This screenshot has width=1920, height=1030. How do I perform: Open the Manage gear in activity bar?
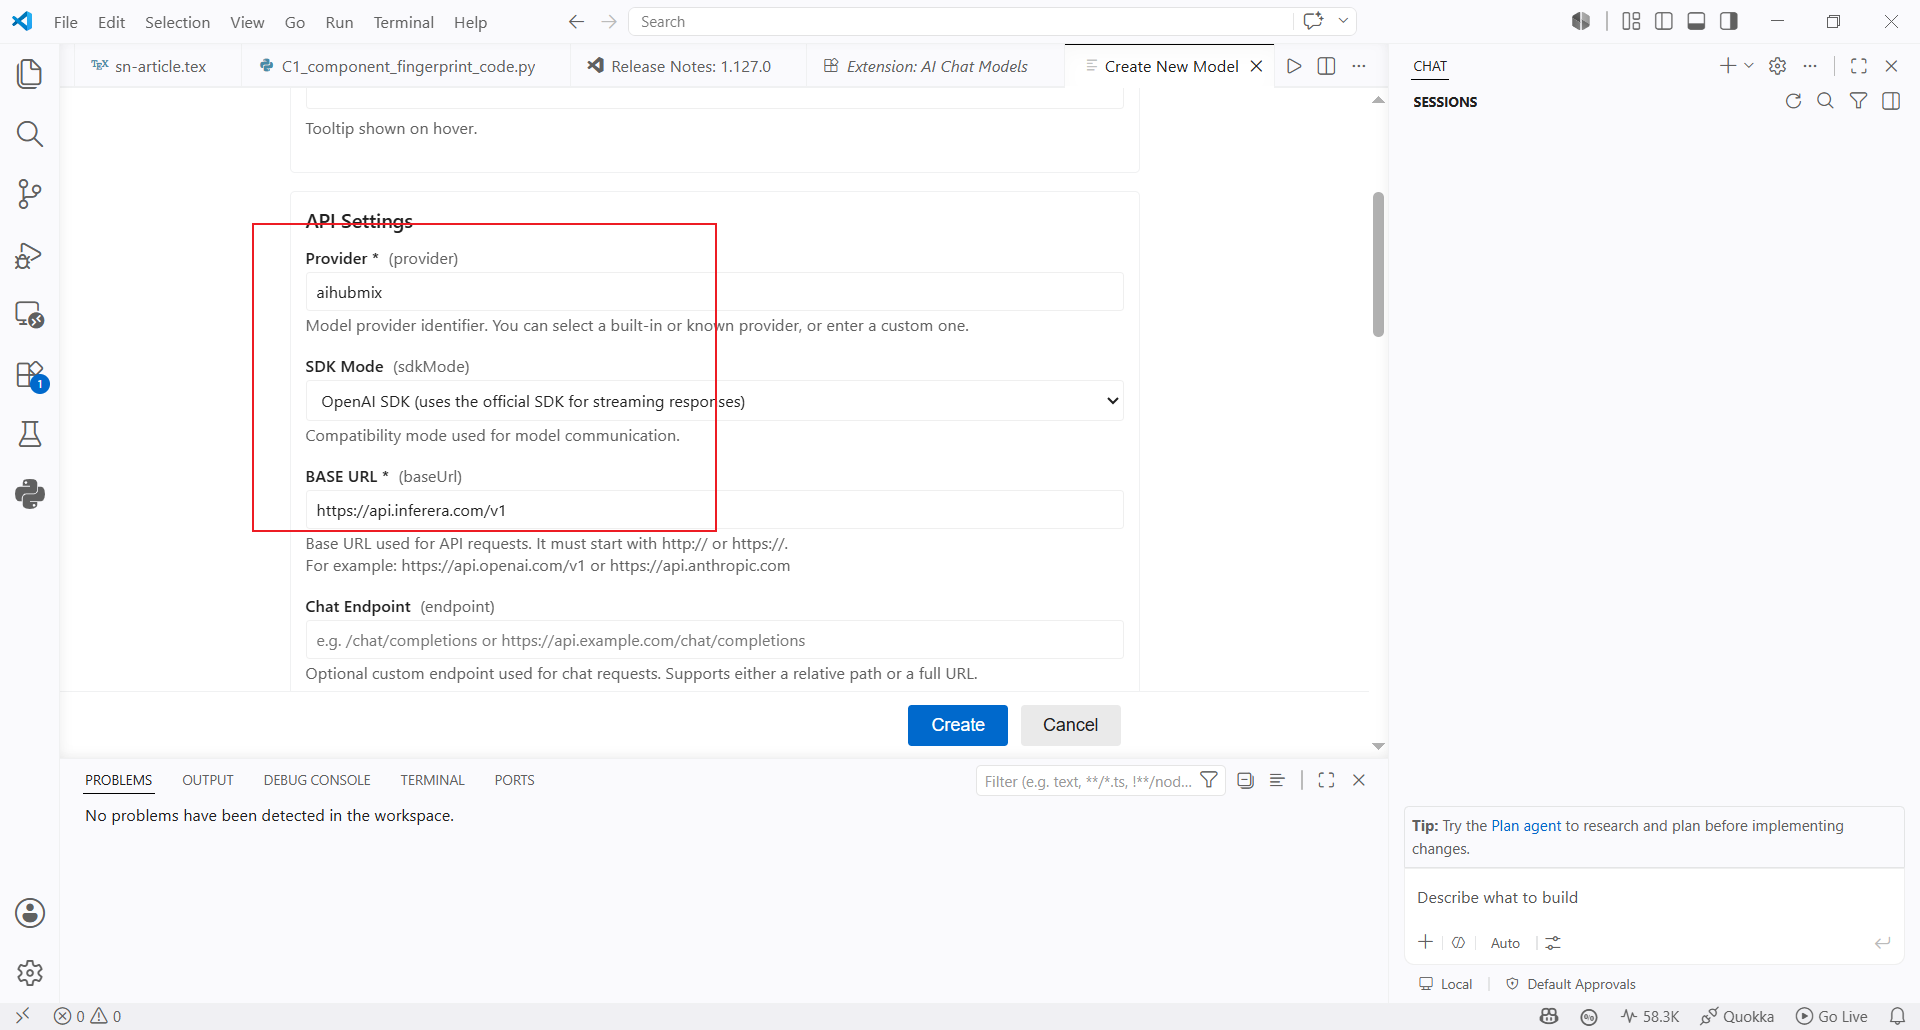(x=30, y=973)
